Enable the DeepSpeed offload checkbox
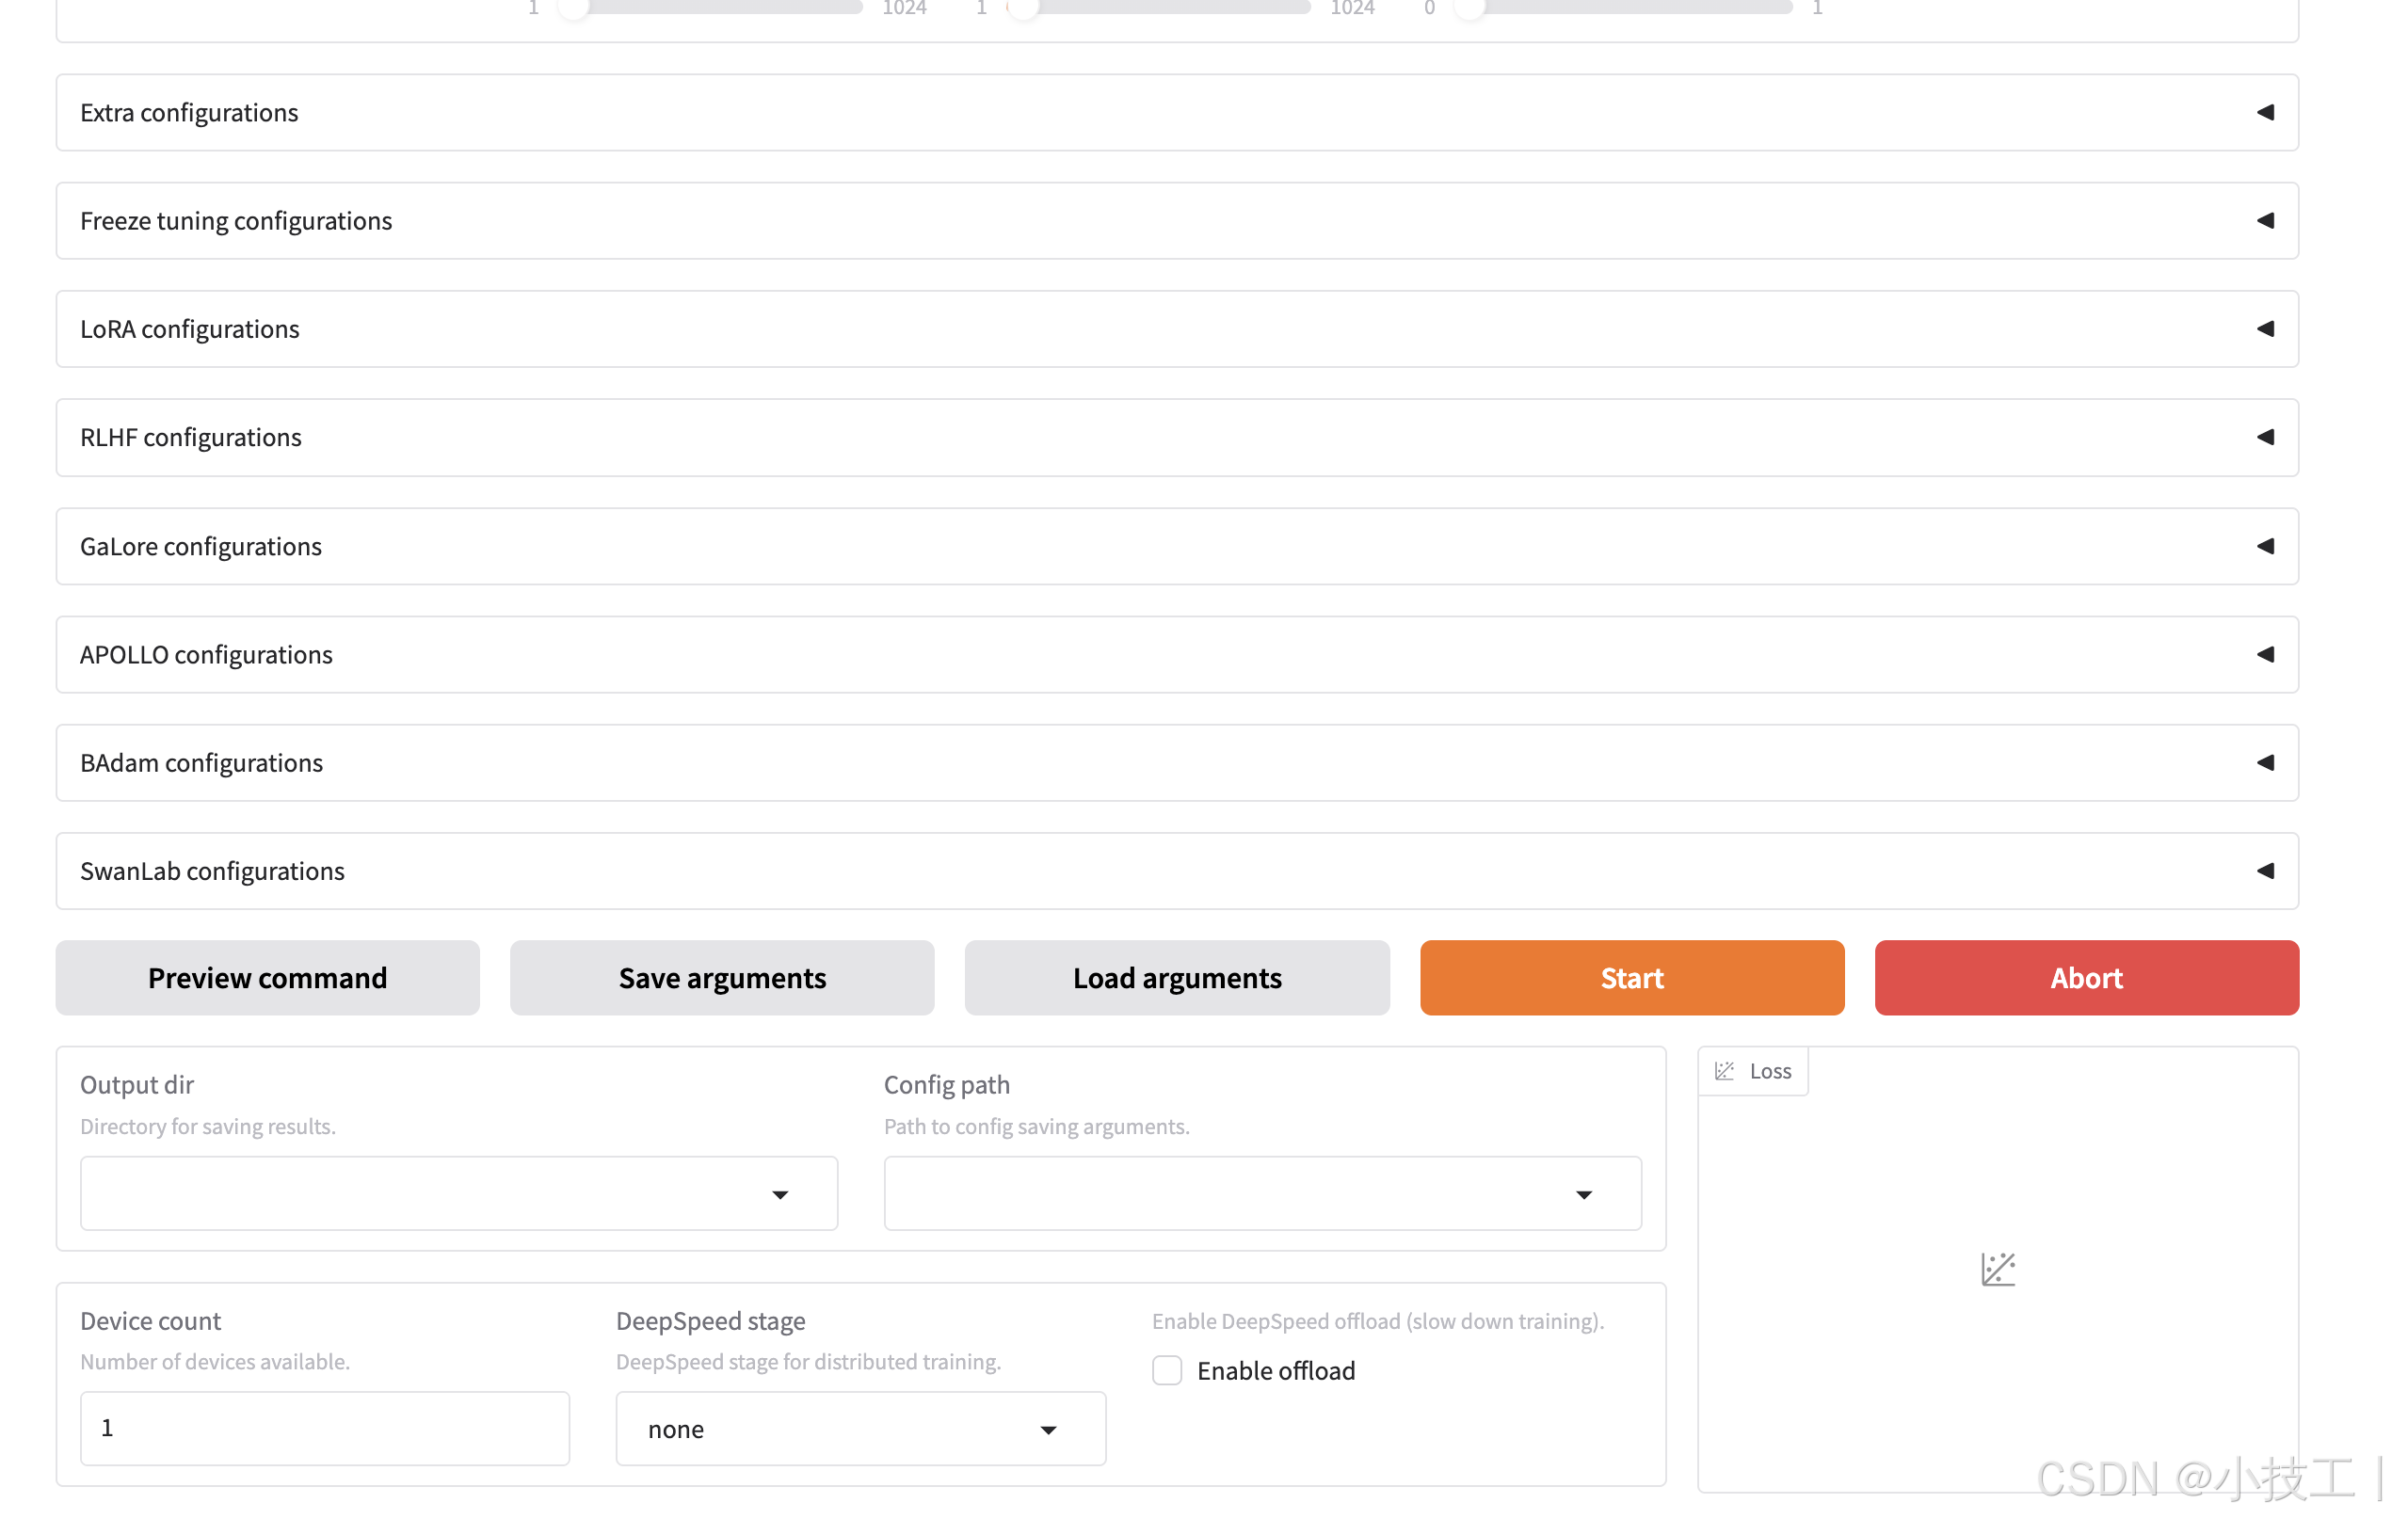Screen dimensions: 2408x1519 (x=1167, y=1370)
